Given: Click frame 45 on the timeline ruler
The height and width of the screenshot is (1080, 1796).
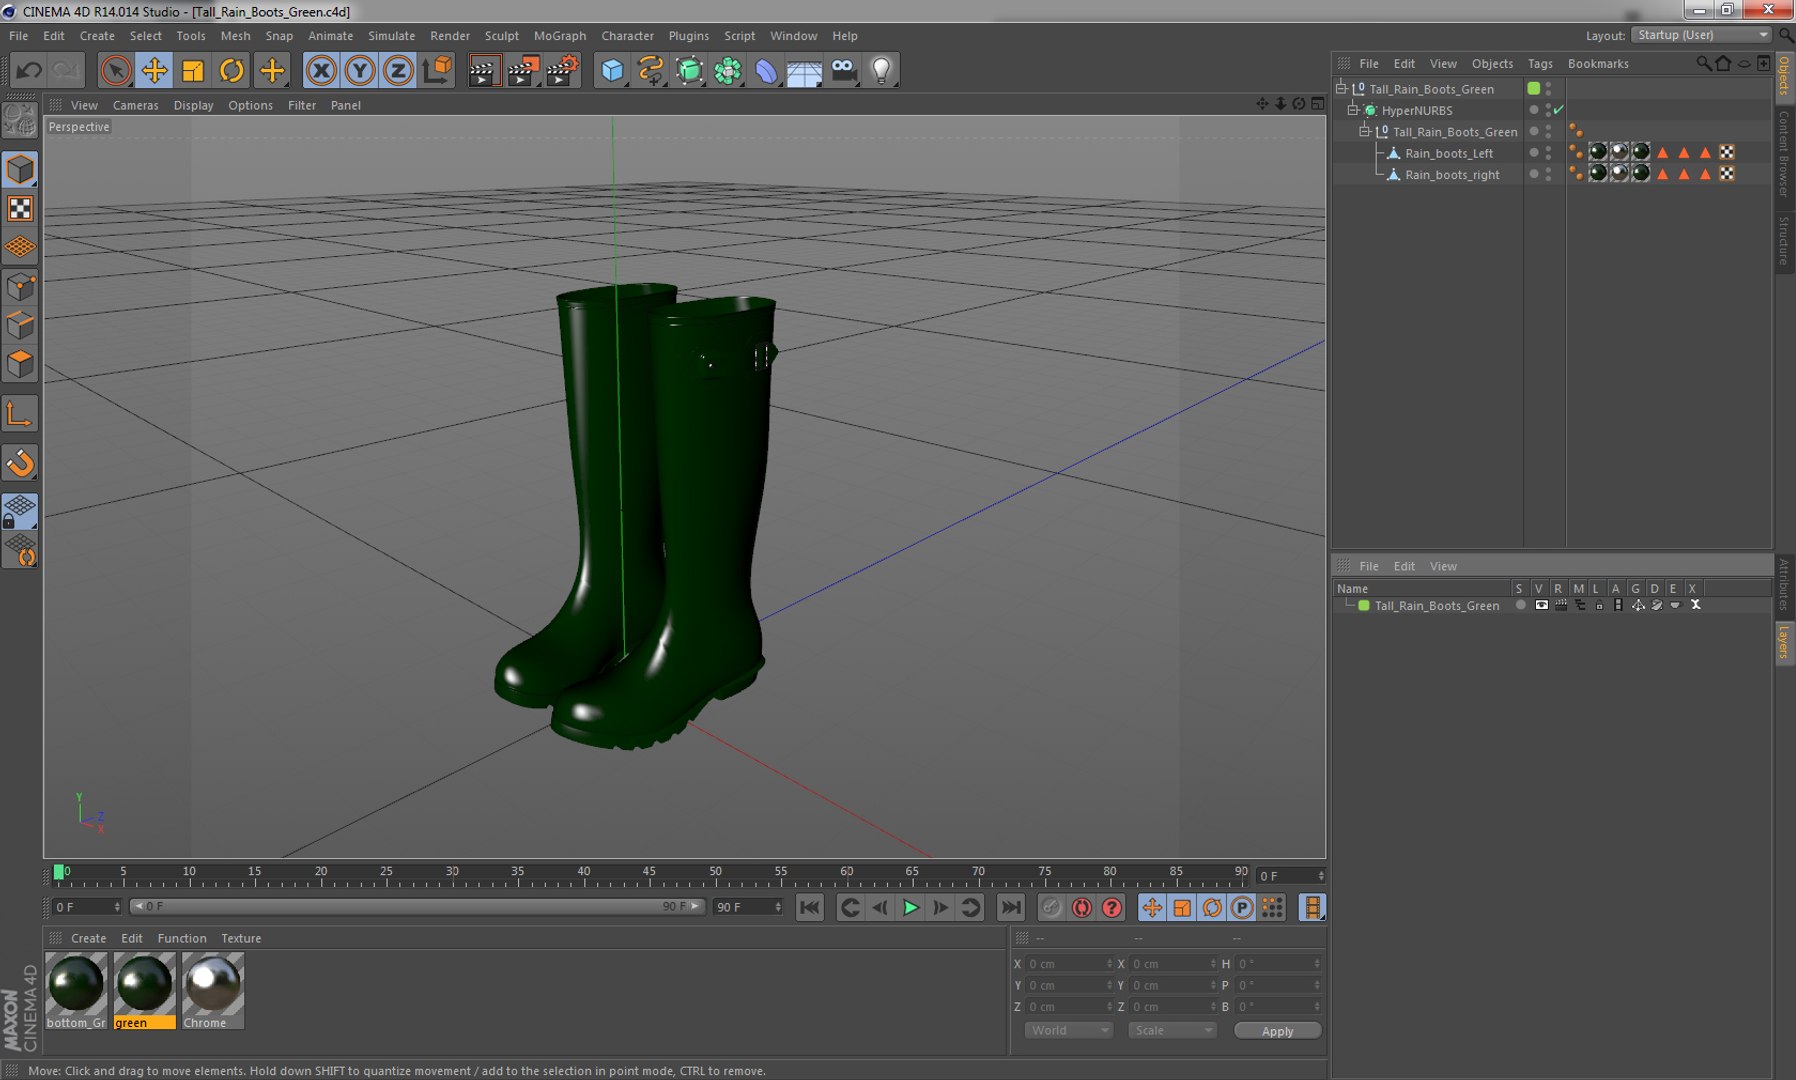Looking at the screenshot, I should click(649, 874).
